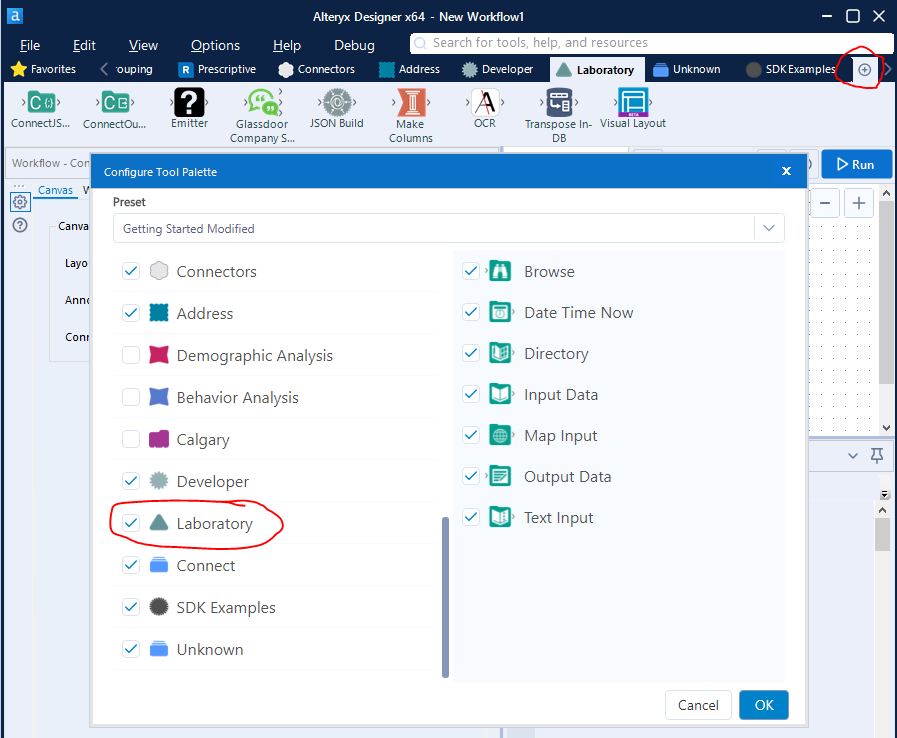Select the OCR tool
Screen dimensions: 897x738
[x=484, y=103]
